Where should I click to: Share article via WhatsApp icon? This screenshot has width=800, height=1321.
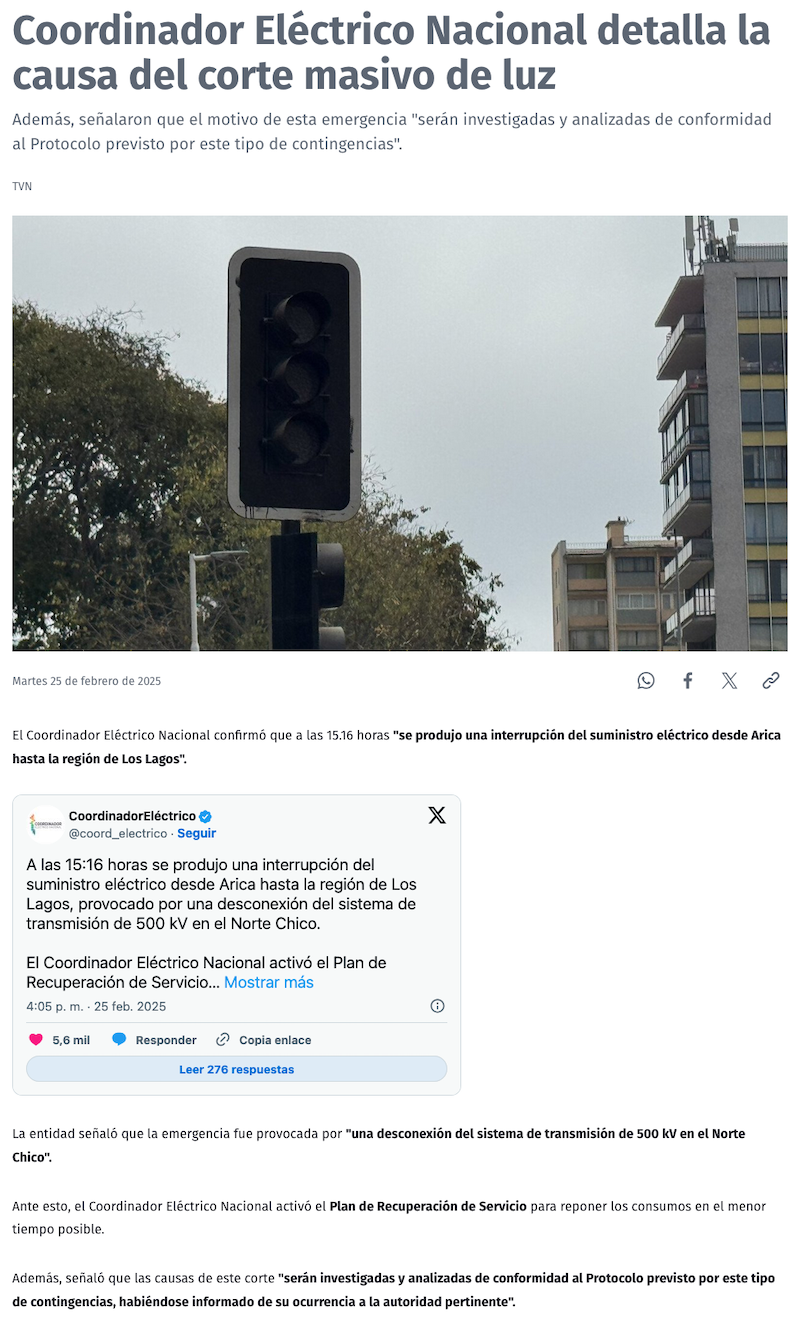tap(646, 681)
